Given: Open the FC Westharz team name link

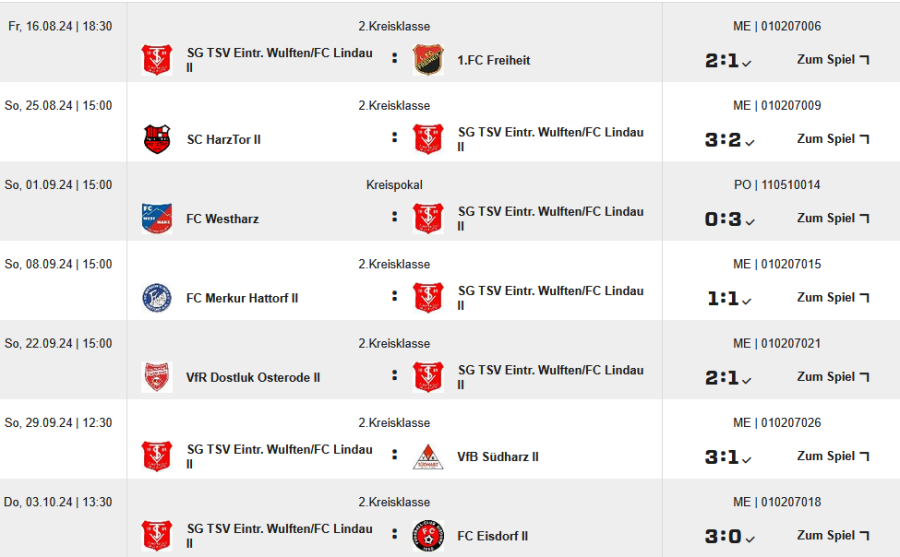Looking at the screenshot, I should [222, 218].
